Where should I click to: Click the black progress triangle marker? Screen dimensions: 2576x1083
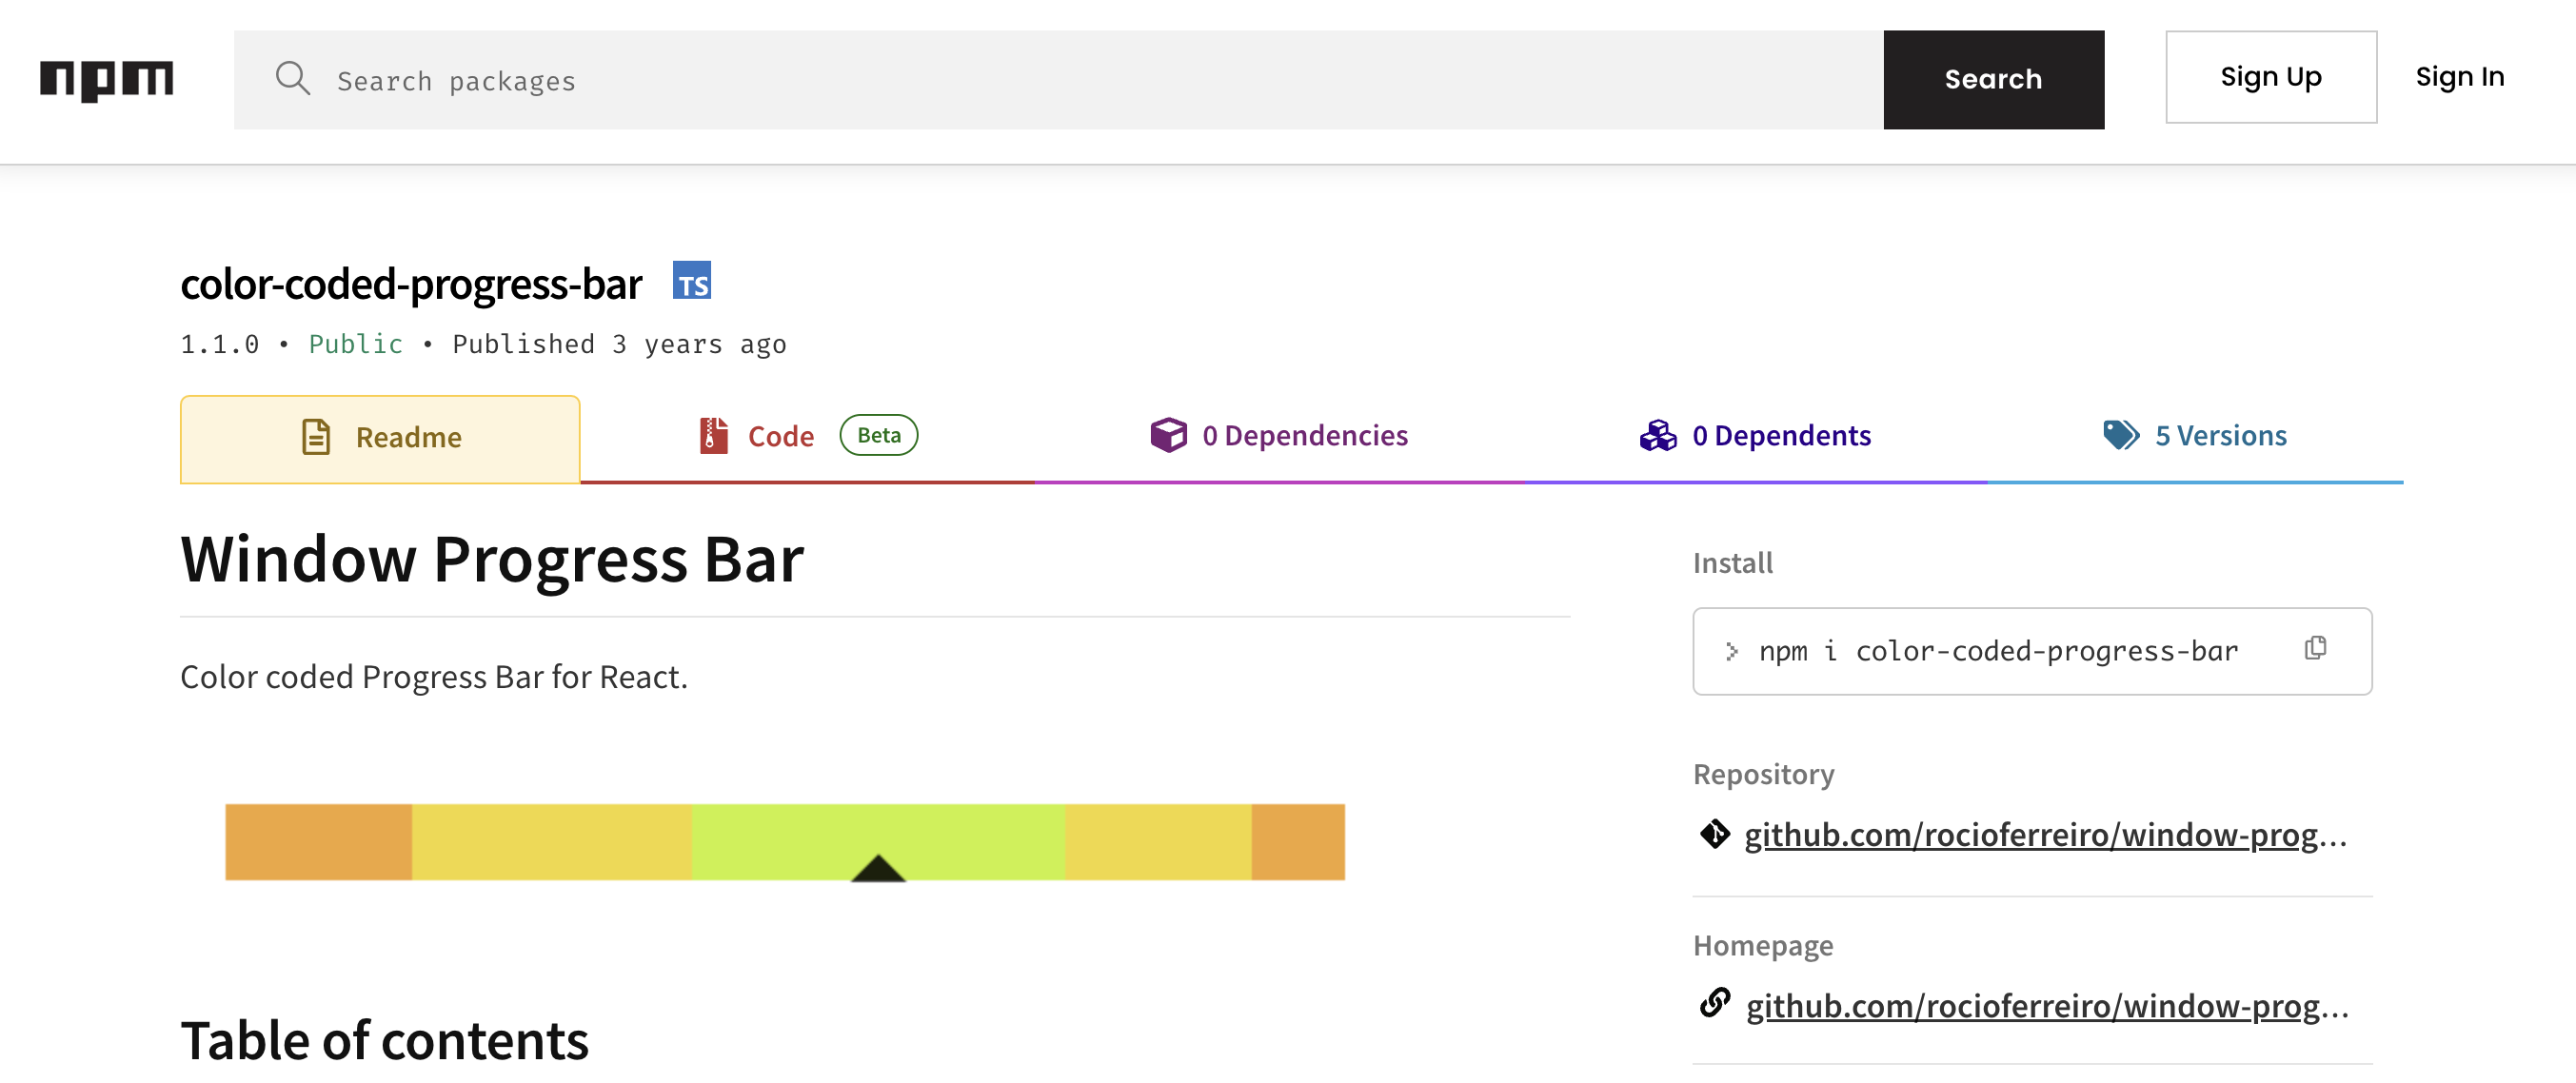click(878, 868)
